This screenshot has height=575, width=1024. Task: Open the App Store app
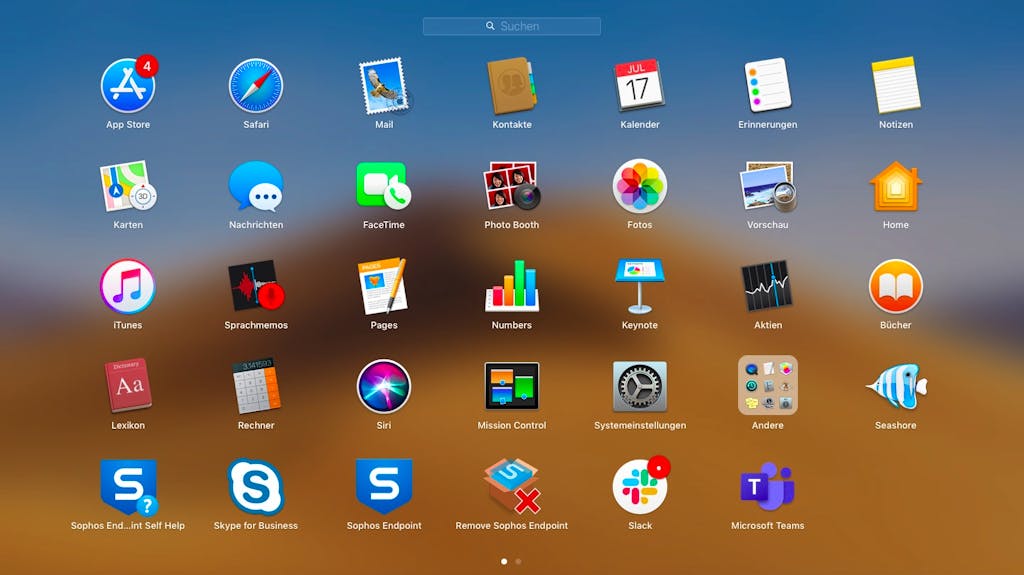(128, 86)
